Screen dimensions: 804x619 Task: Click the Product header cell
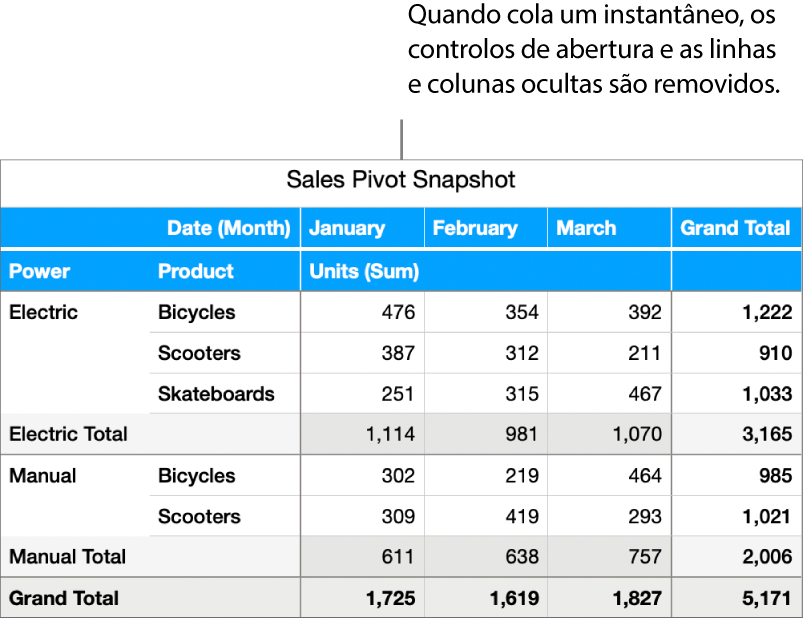[196, 271]
